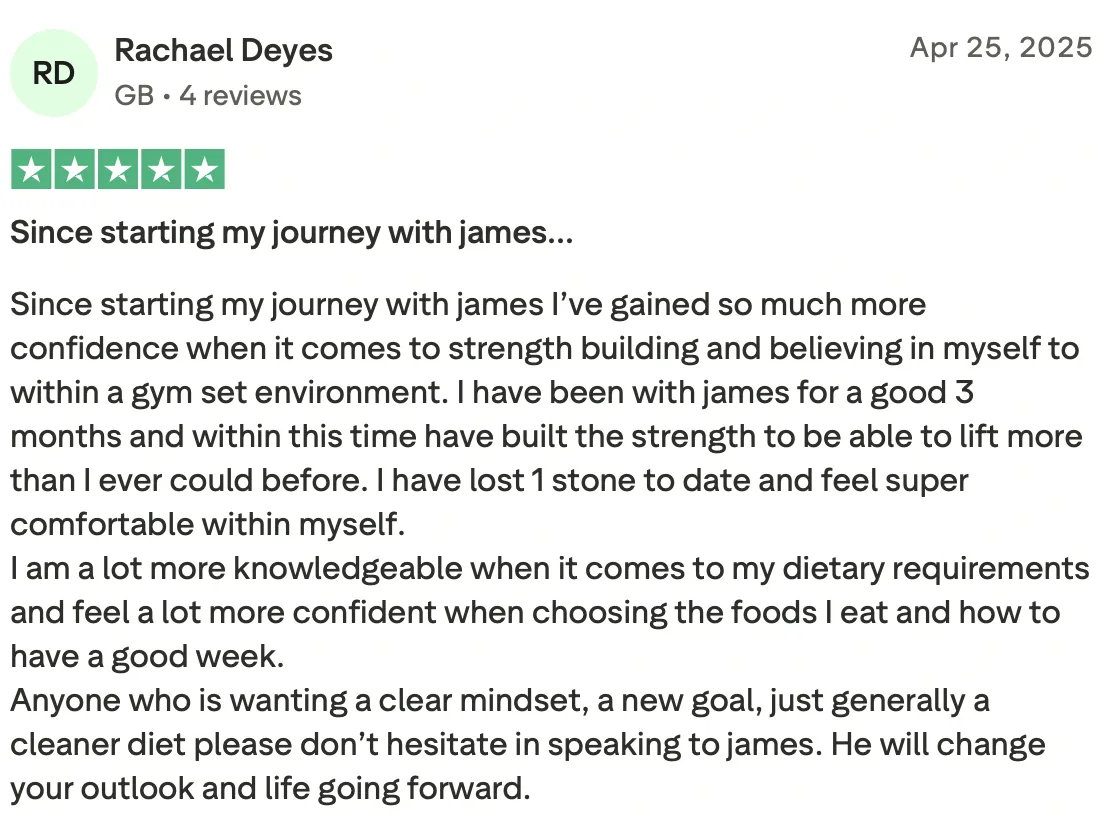The image size is (1108, 816).
Task: Click the second green rating star
Action: point(74,169)
